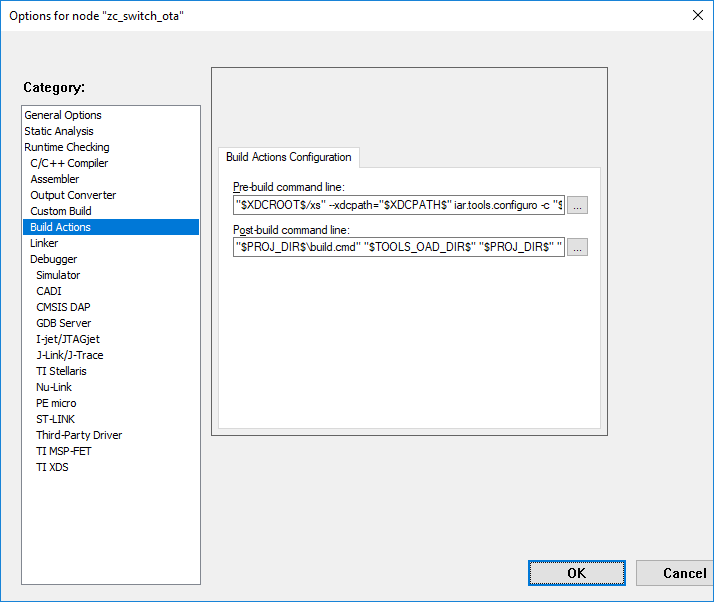Close the Options dialog window
Screen dimensions: 714x604
[x=696, y=14]
